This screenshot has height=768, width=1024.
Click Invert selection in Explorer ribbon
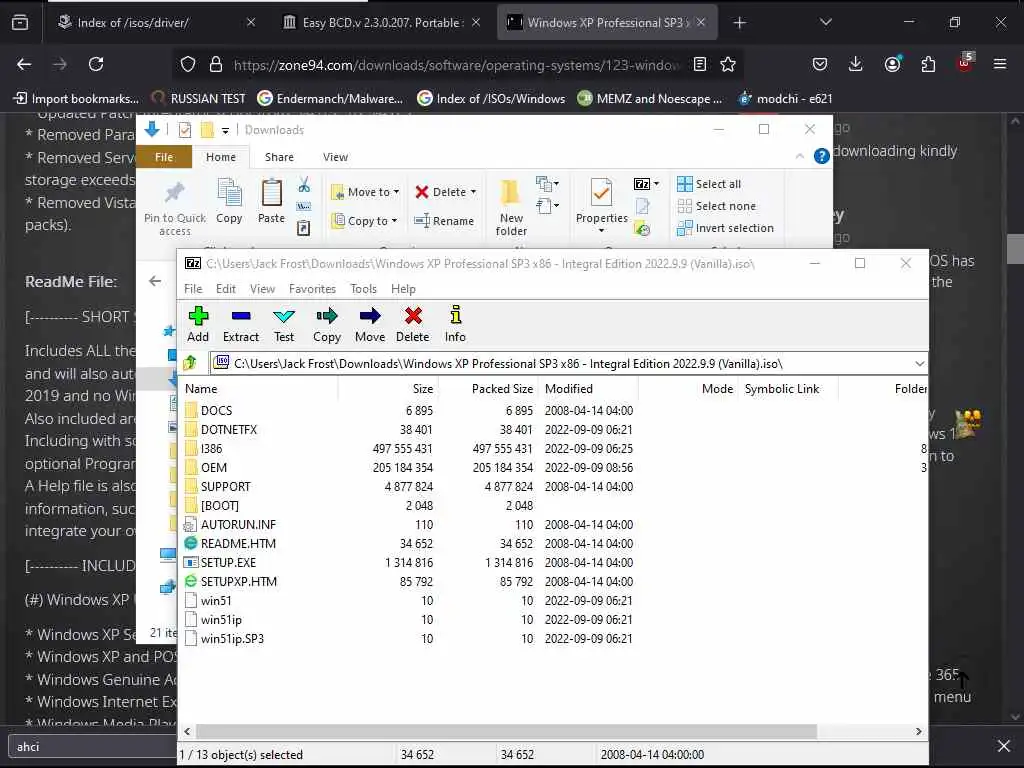click(726, 228)
